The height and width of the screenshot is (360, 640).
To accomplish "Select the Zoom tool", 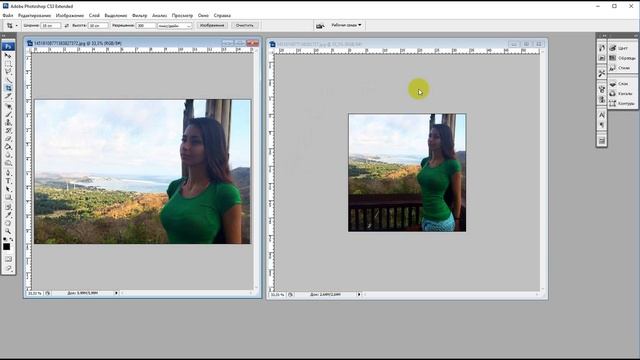I will pyautogui.click(x=8, y=231).
